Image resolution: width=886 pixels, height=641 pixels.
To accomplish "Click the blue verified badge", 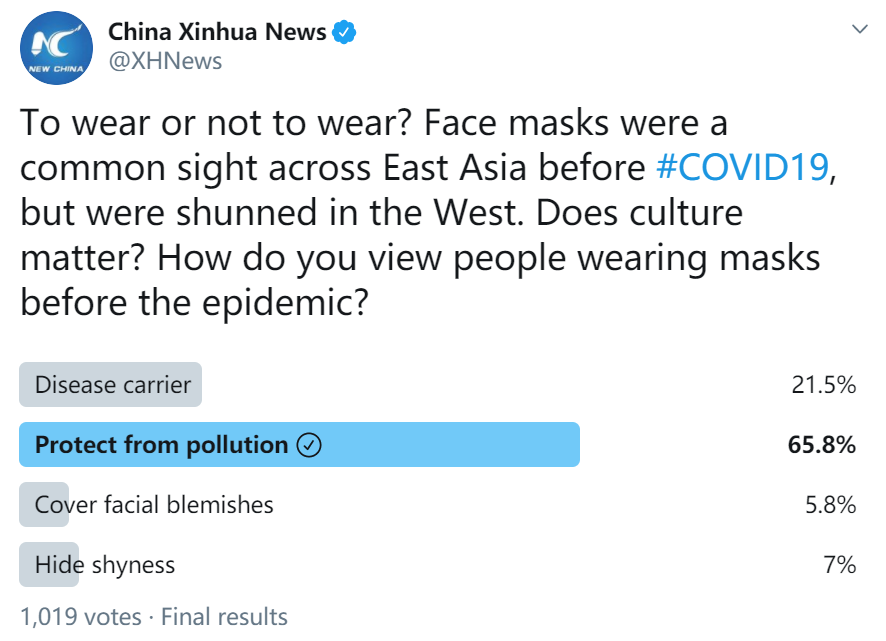I will (345, 32).
